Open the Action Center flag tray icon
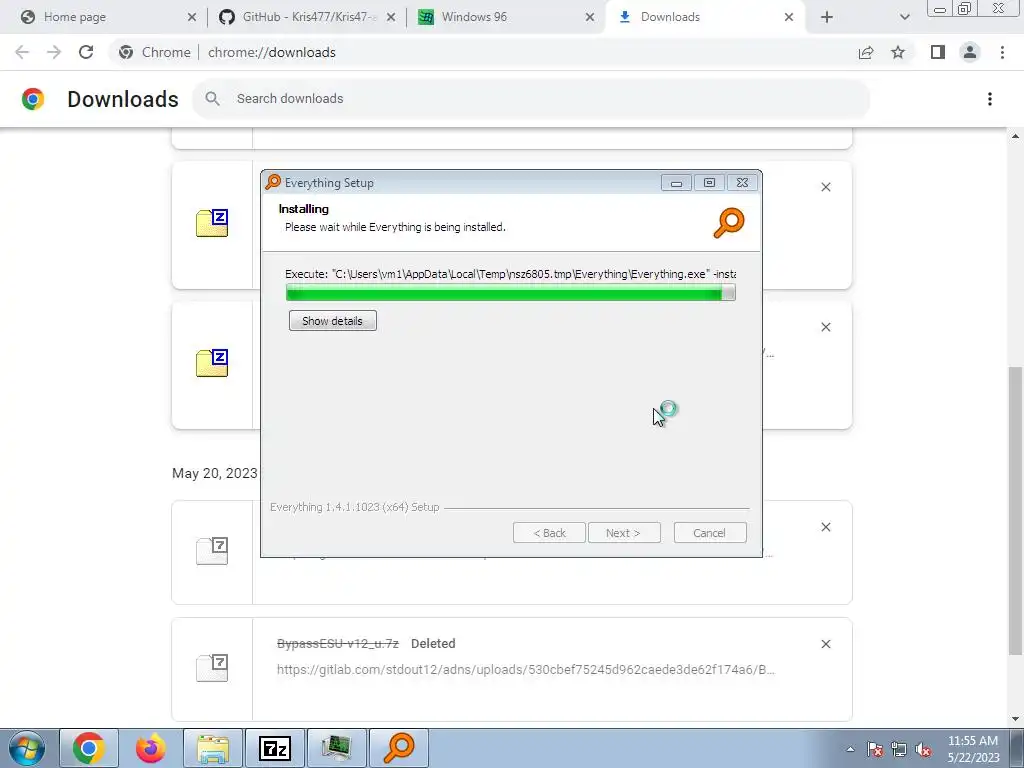 [x=875, y=749]
